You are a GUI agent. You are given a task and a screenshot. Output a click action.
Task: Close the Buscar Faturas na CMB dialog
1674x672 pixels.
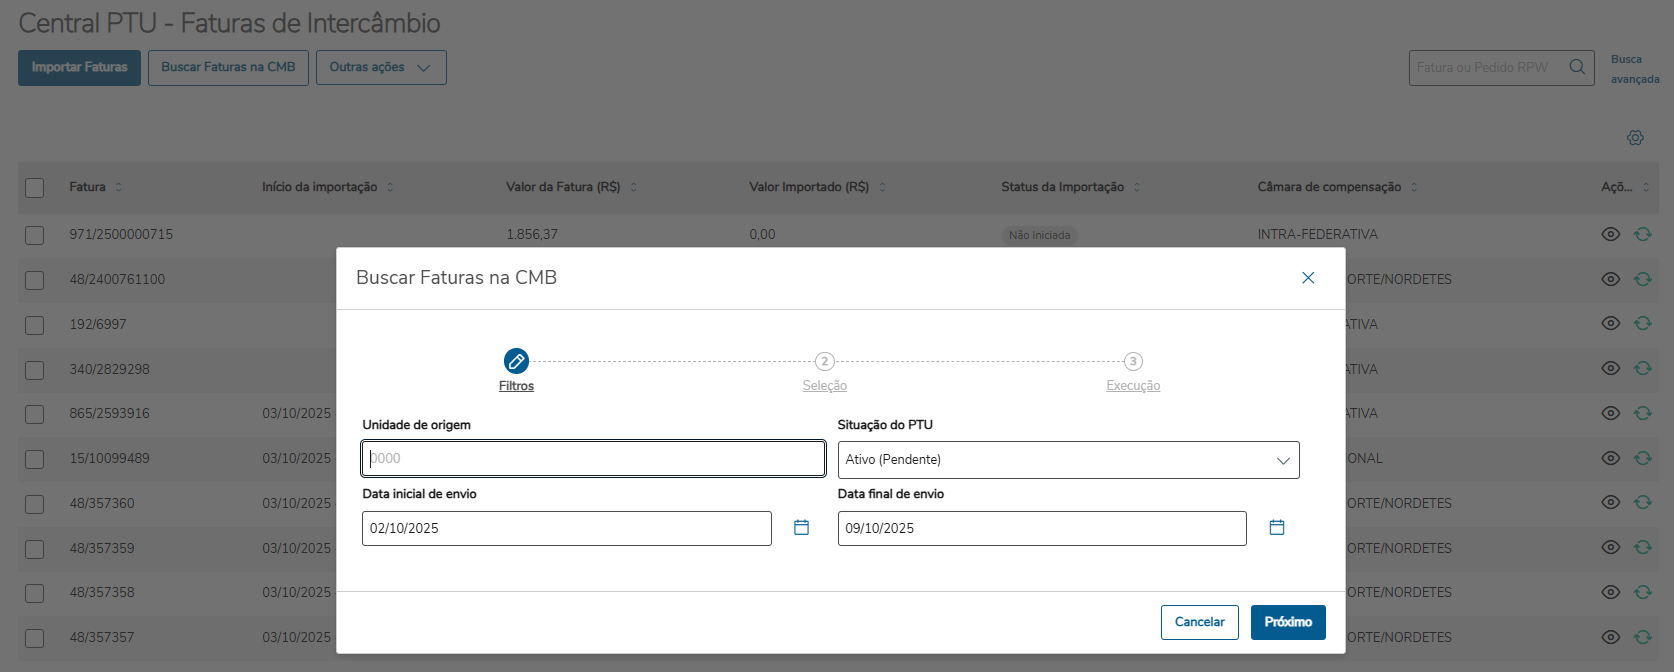(1308, 278)
